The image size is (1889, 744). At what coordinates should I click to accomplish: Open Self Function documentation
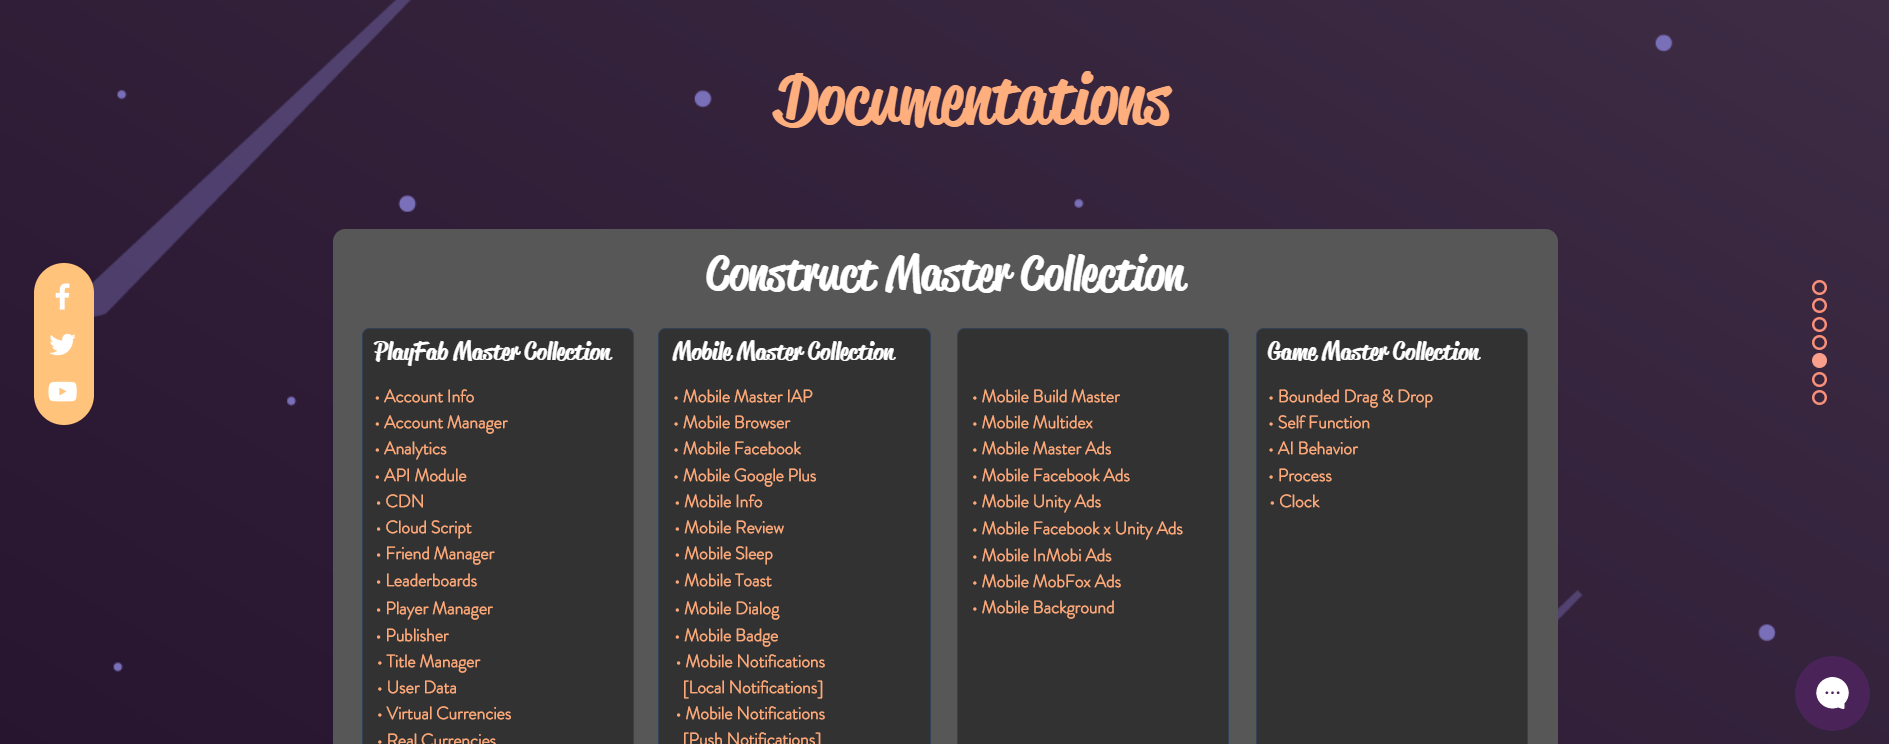1323,423
